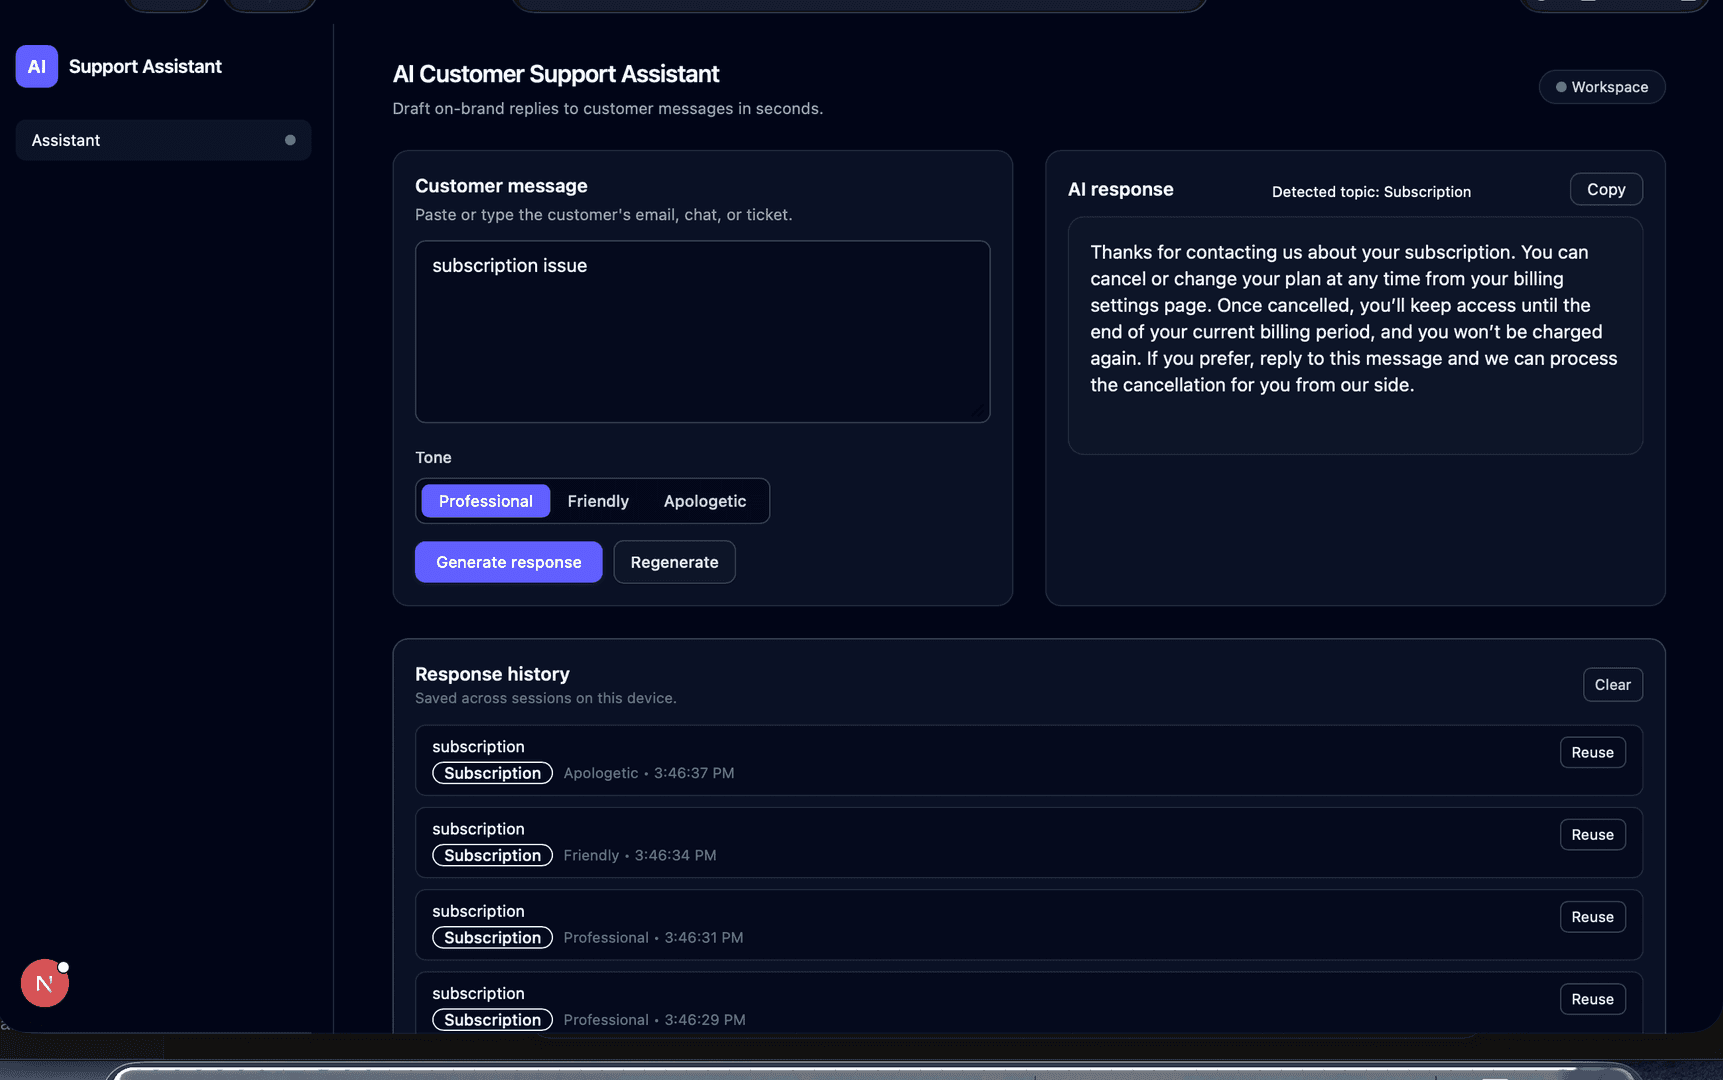Click the Workspace status pill

pos(1602,87)
